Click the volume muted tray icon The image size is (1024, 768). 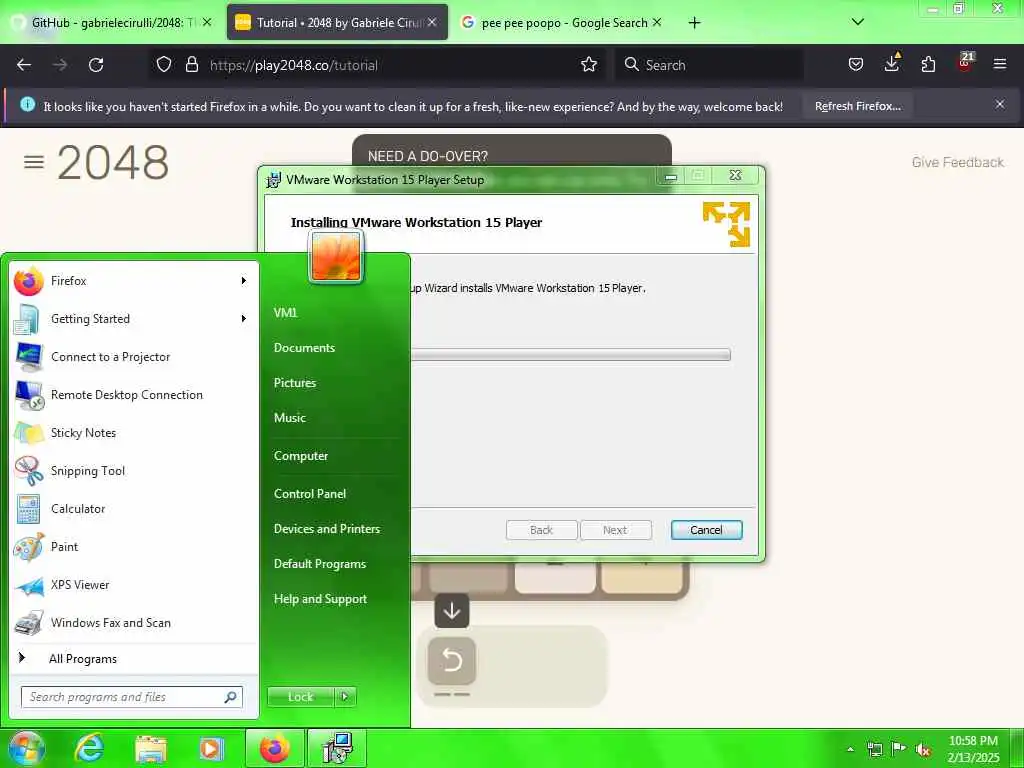click(x=923, y=750)
